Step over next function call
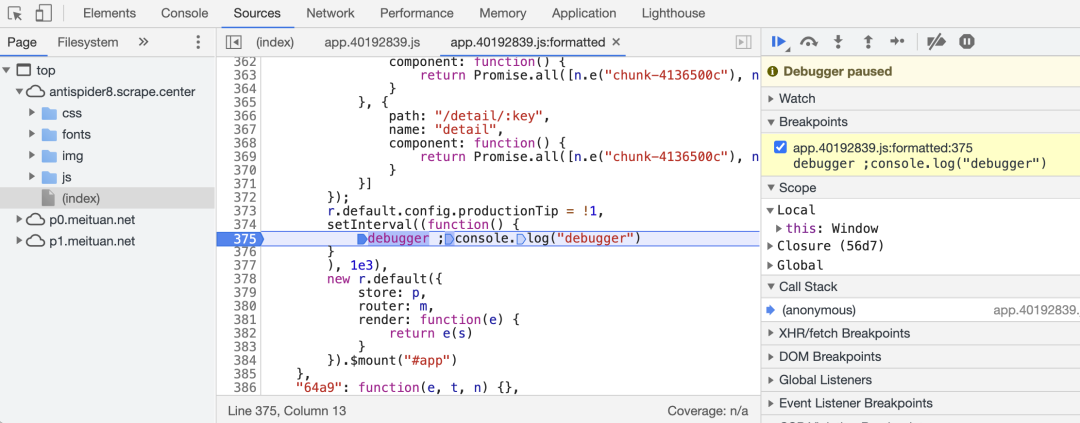The height and width of the screenshot is (423, 1080). (809, 42)
